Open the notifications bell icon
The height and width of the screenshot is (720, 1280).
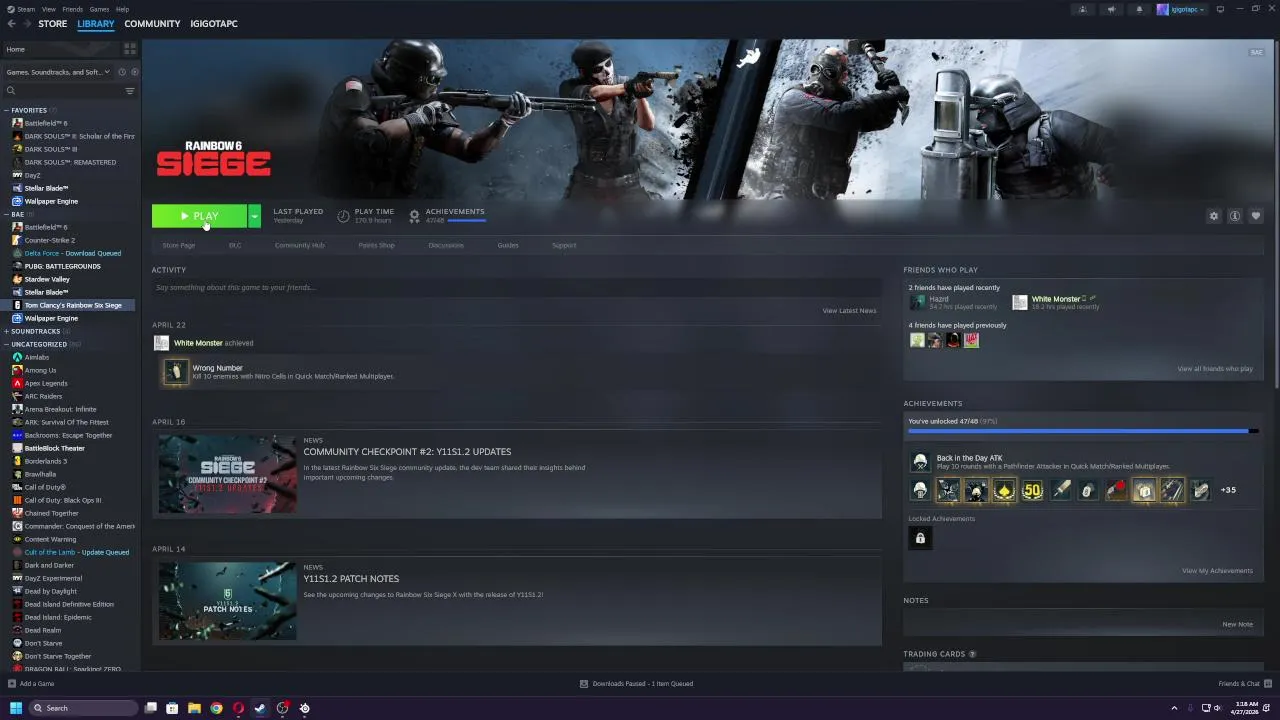[x=1139, y=9]
